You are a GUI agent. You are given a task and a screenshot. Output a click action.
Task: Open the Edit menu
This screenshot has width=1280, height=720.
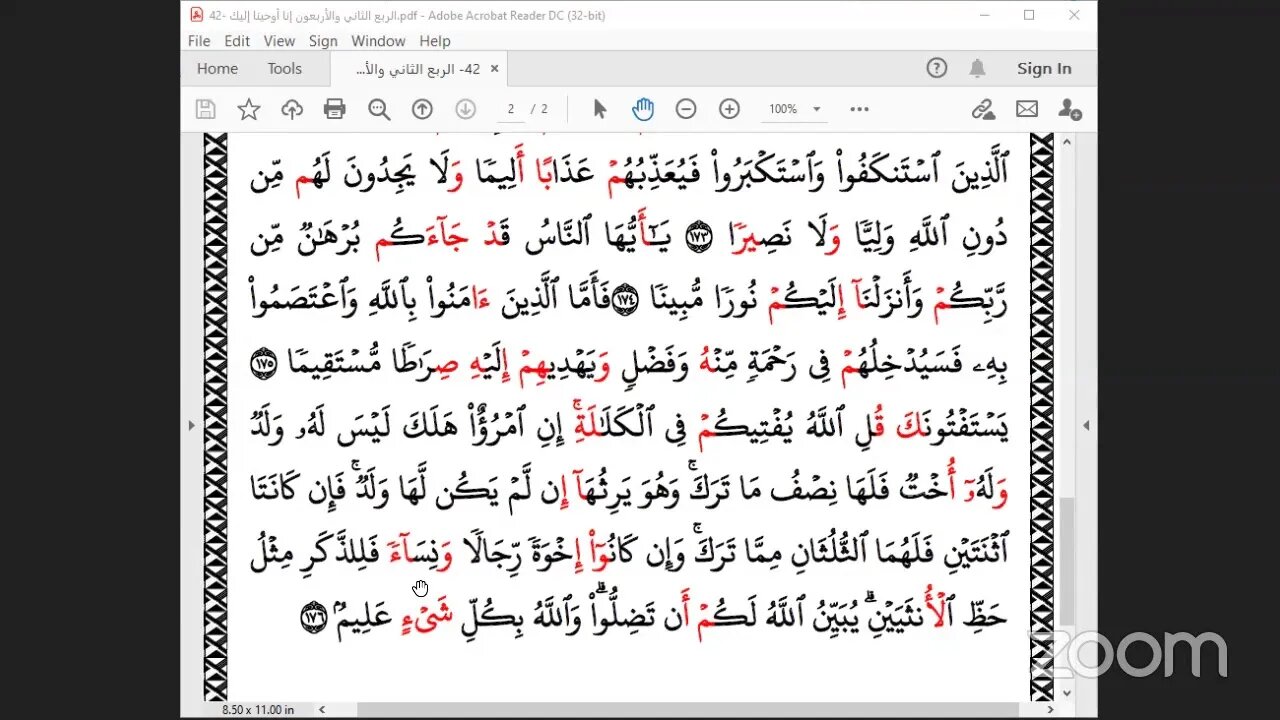(x=237, y=41)
